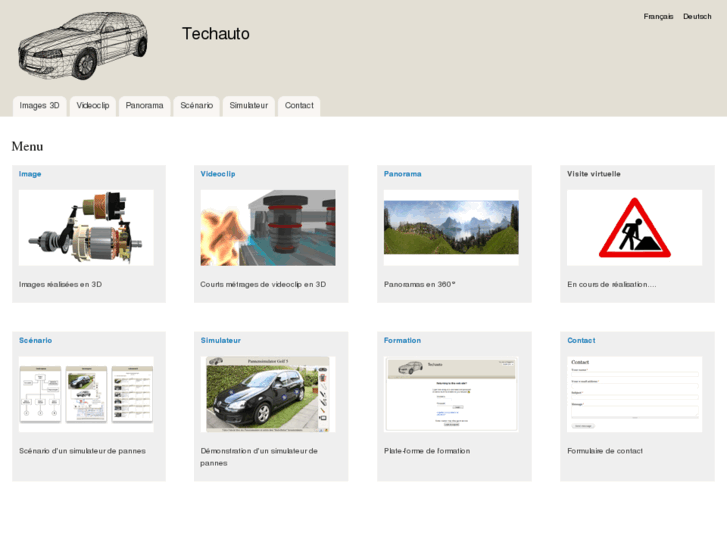The height and width of the screenshot is (545, 727).
Task: Switch language to Français
Action: click(658, 16)
